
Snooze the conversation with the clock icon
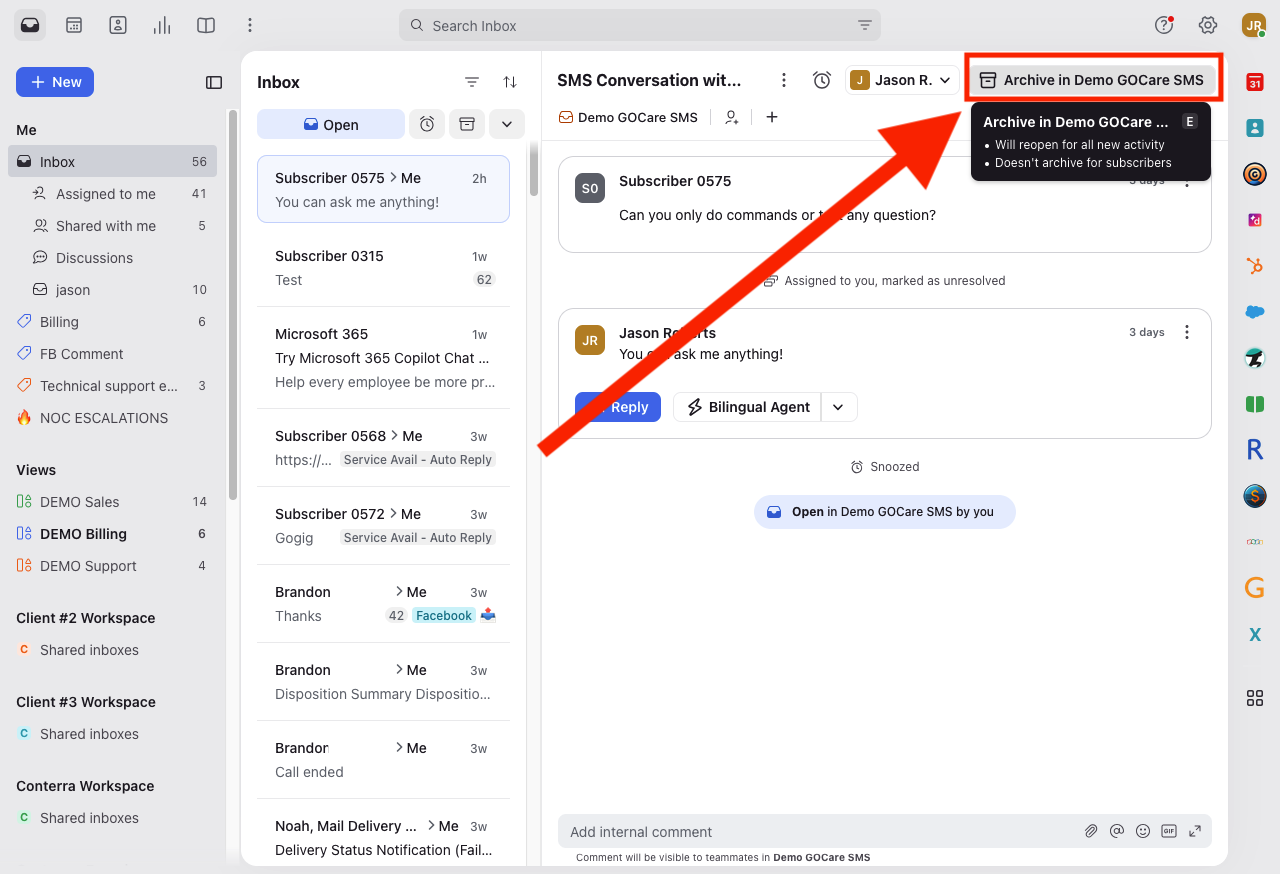(822, 80)
